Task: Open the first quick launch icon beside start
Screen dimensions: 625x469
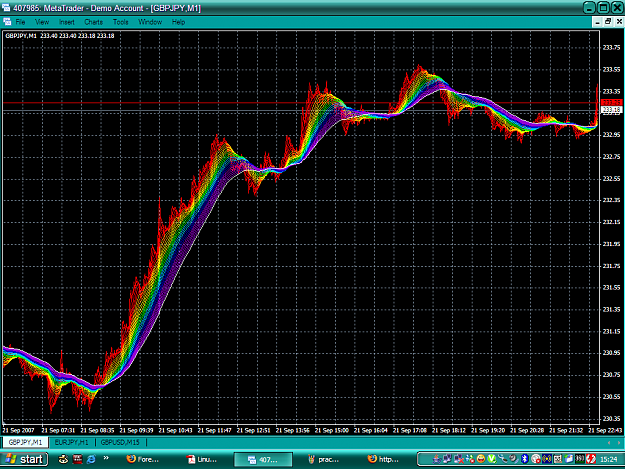Action: point(63,459)
